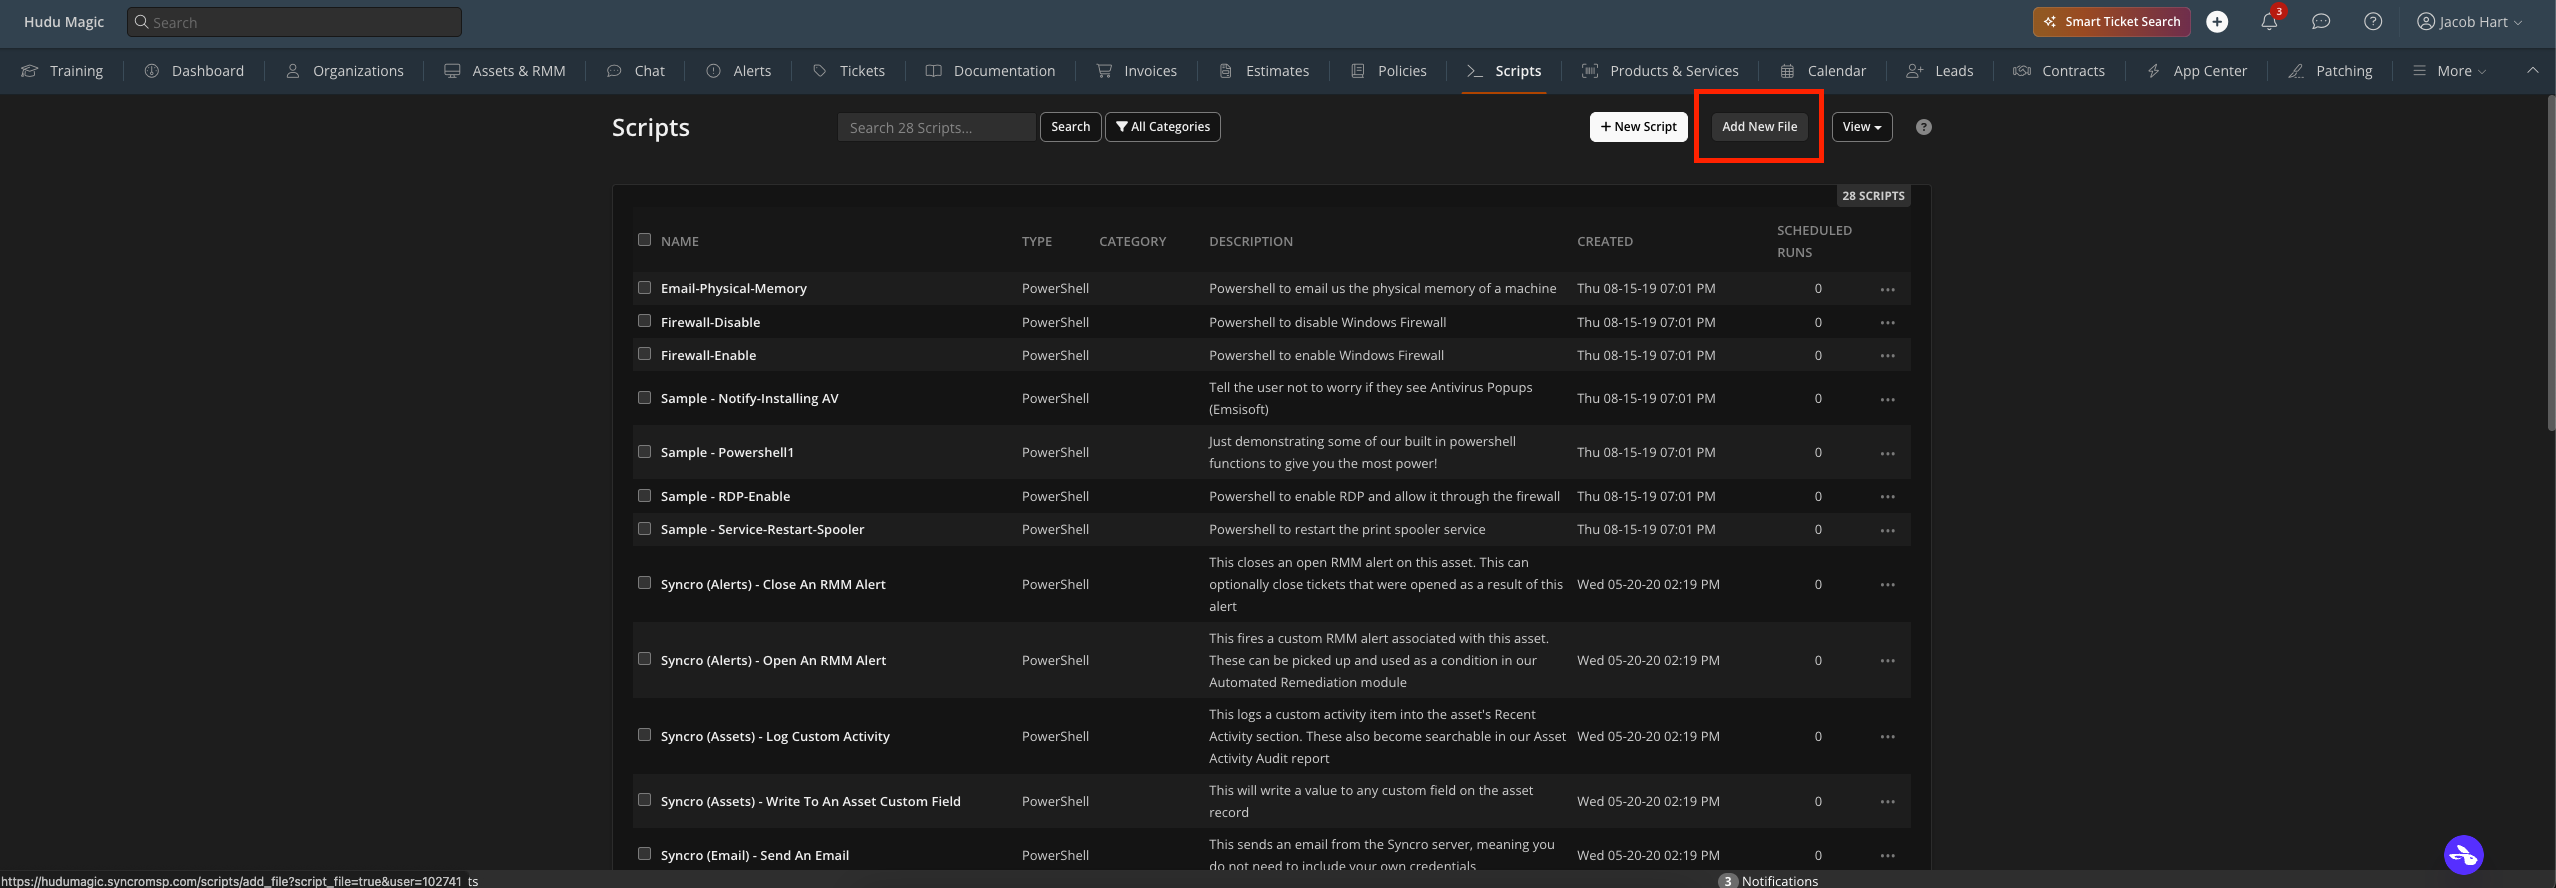Click the Search scripts button
The width and height of the screenshot is (2556, 888).
click(x=1070, y=127)
